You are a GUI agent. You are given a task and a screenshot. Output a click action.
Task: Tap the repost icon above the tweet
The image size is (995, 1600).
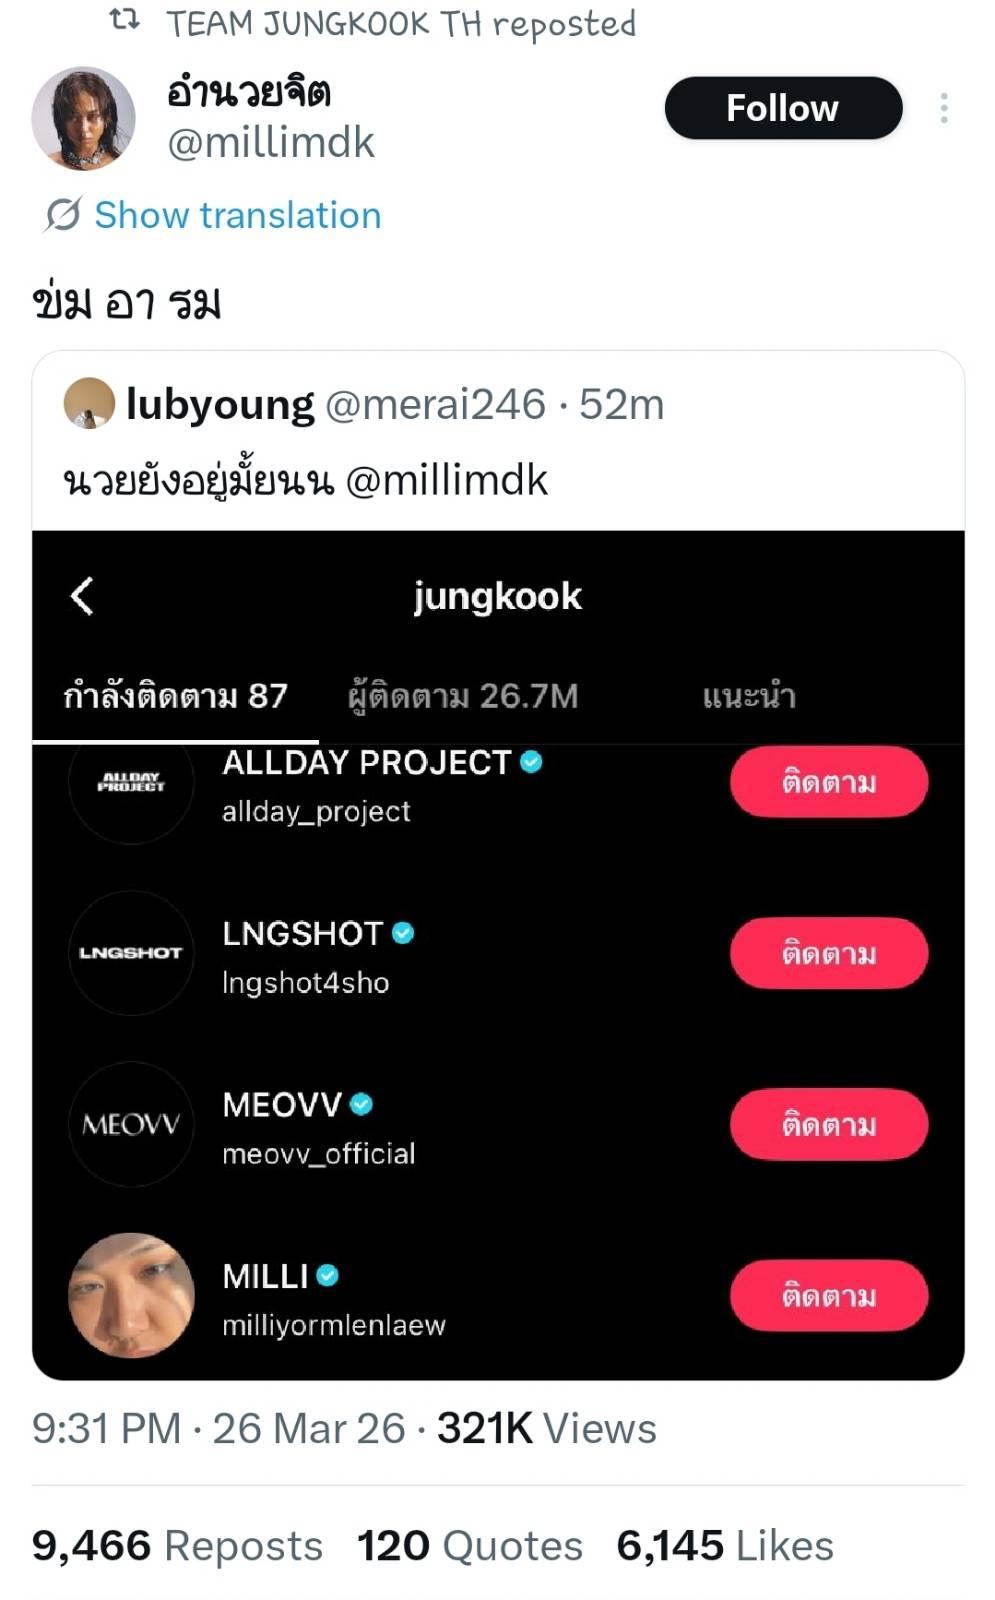pyautogui.click(x=124, y=20)
